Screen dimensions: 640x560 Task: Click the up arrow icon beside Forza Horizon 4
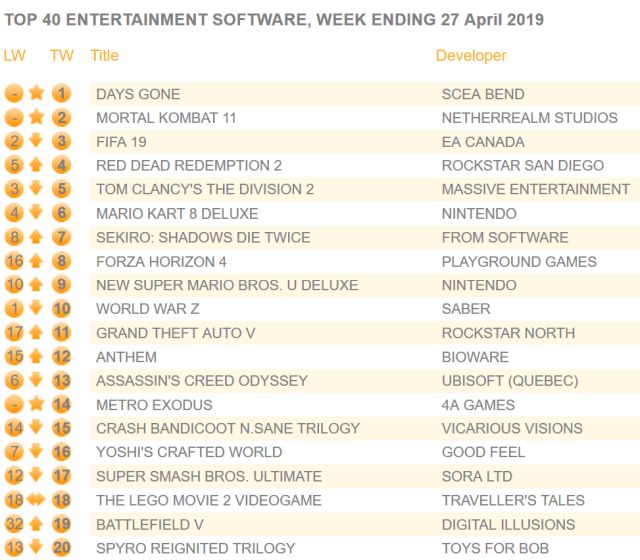point(37,261)
